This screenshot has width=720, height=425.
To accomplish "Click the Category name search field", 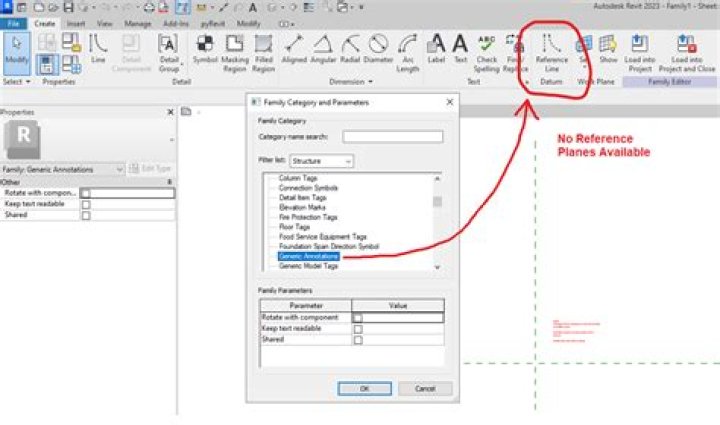I will [392, 137].
